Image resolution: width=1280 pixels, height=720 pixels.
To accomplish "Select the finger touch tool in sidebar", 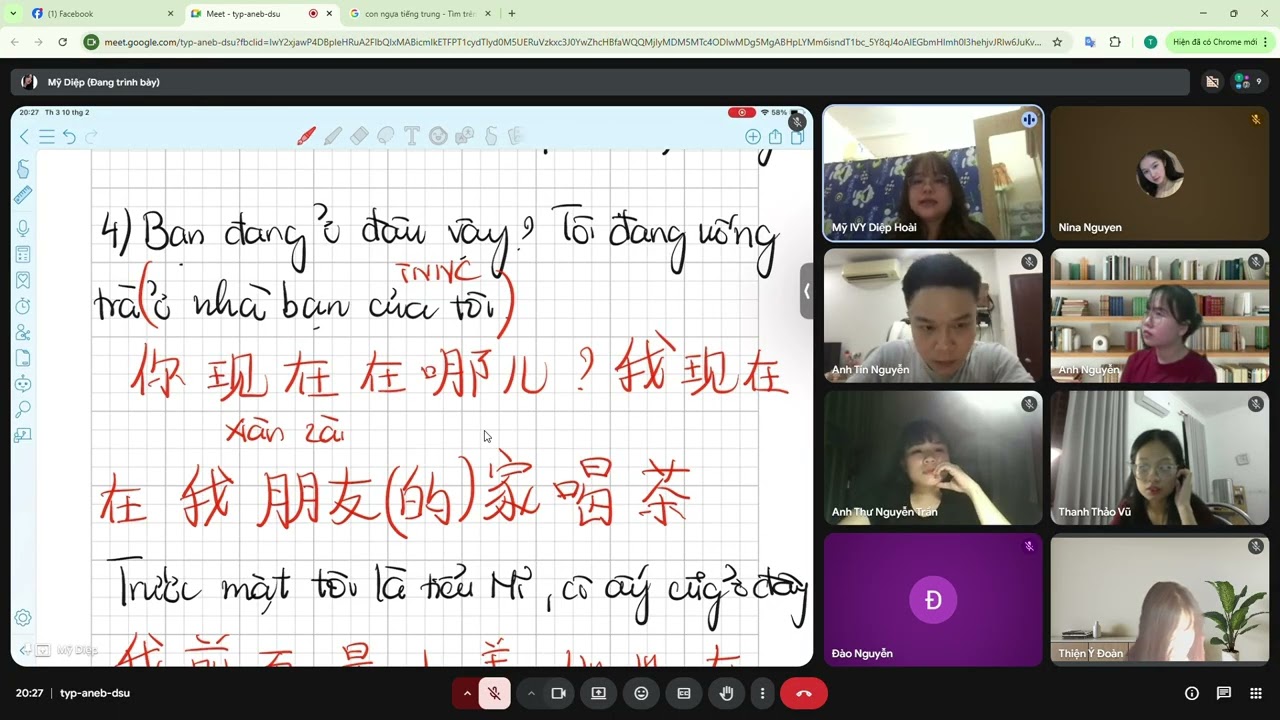I will pyautogui.click(x=23, y=169).
